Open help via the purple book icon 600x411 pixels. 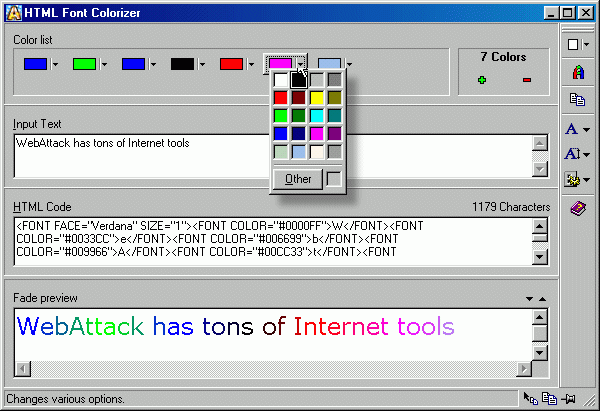[578, 209]
